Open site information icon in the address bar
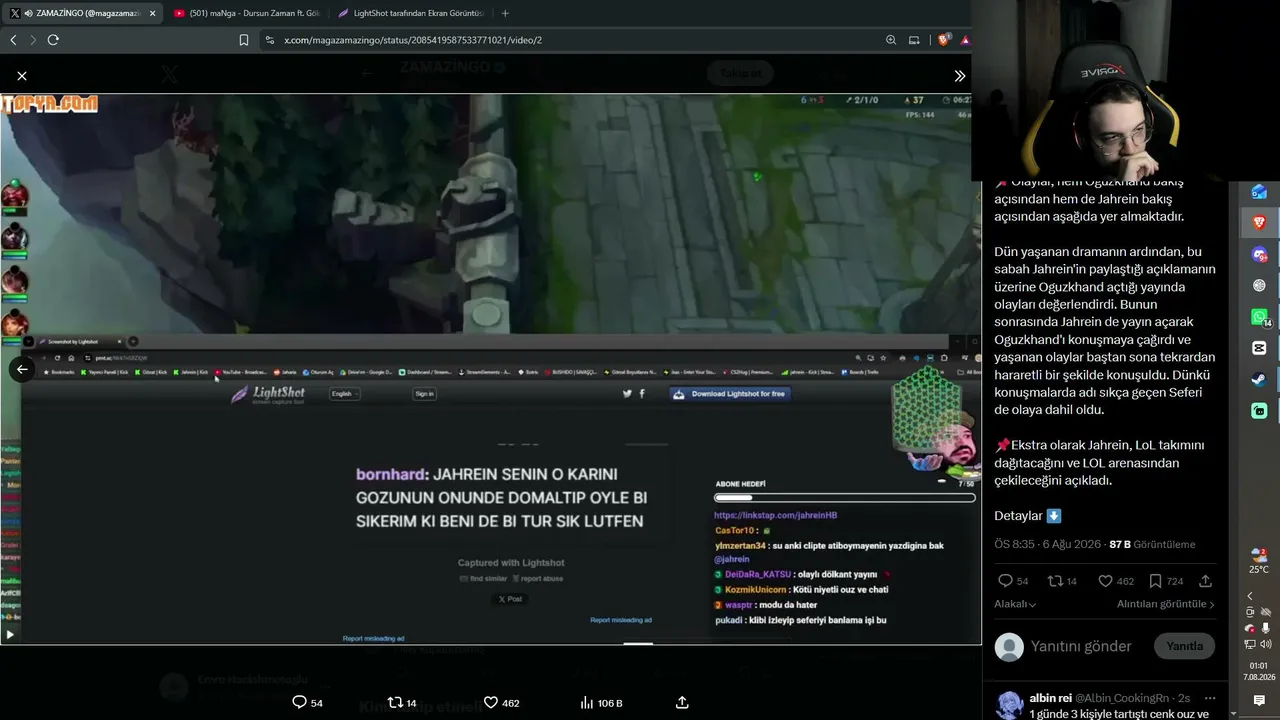Viewport: 1280px width, 720px height. click(x=269, y=40)
